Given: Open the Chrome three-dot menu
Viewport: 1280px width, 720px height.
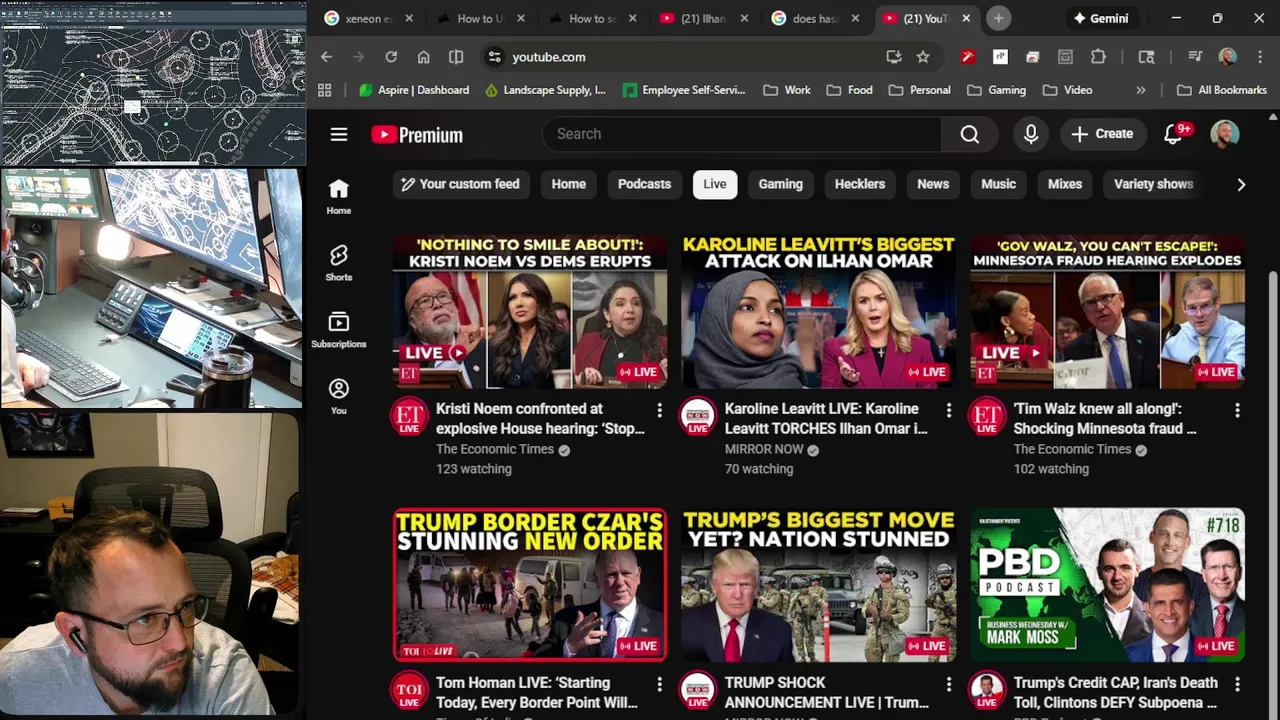Looking at the screenshot, I should point(1260,57).
